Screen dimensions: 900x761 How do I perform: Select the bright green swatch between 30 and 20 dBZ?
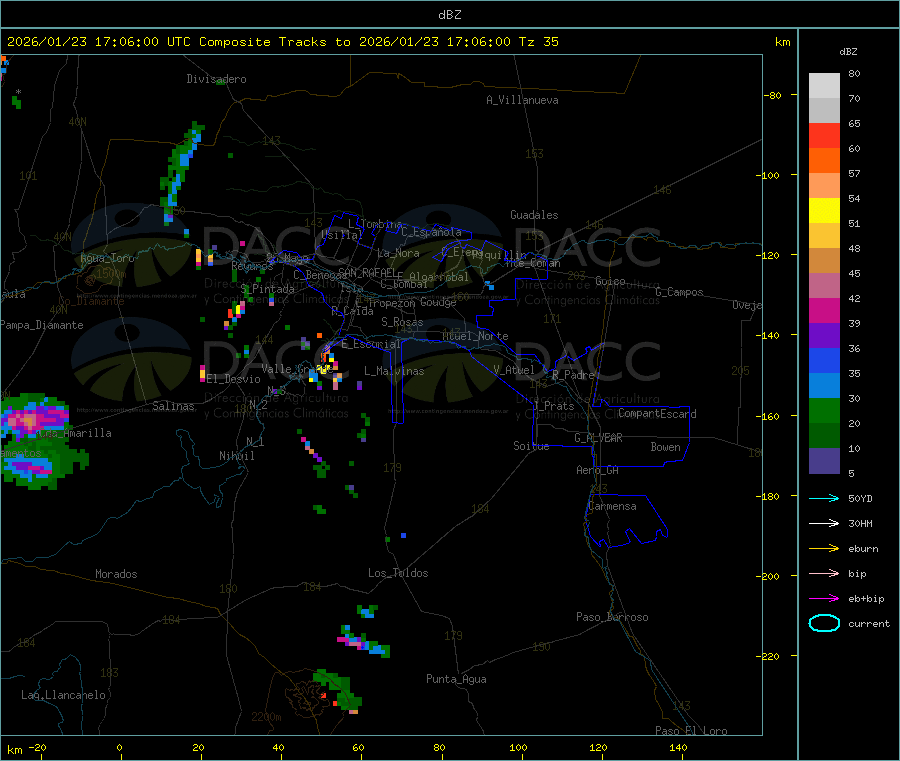pyautogui.click(x=824, y=410)
